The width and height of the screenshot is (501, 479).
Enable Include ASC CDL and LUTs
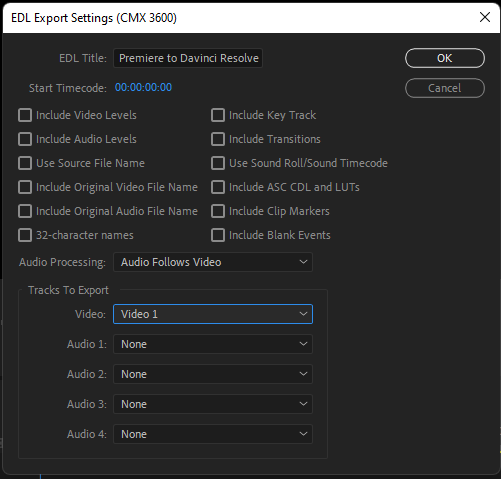(218, 187)
